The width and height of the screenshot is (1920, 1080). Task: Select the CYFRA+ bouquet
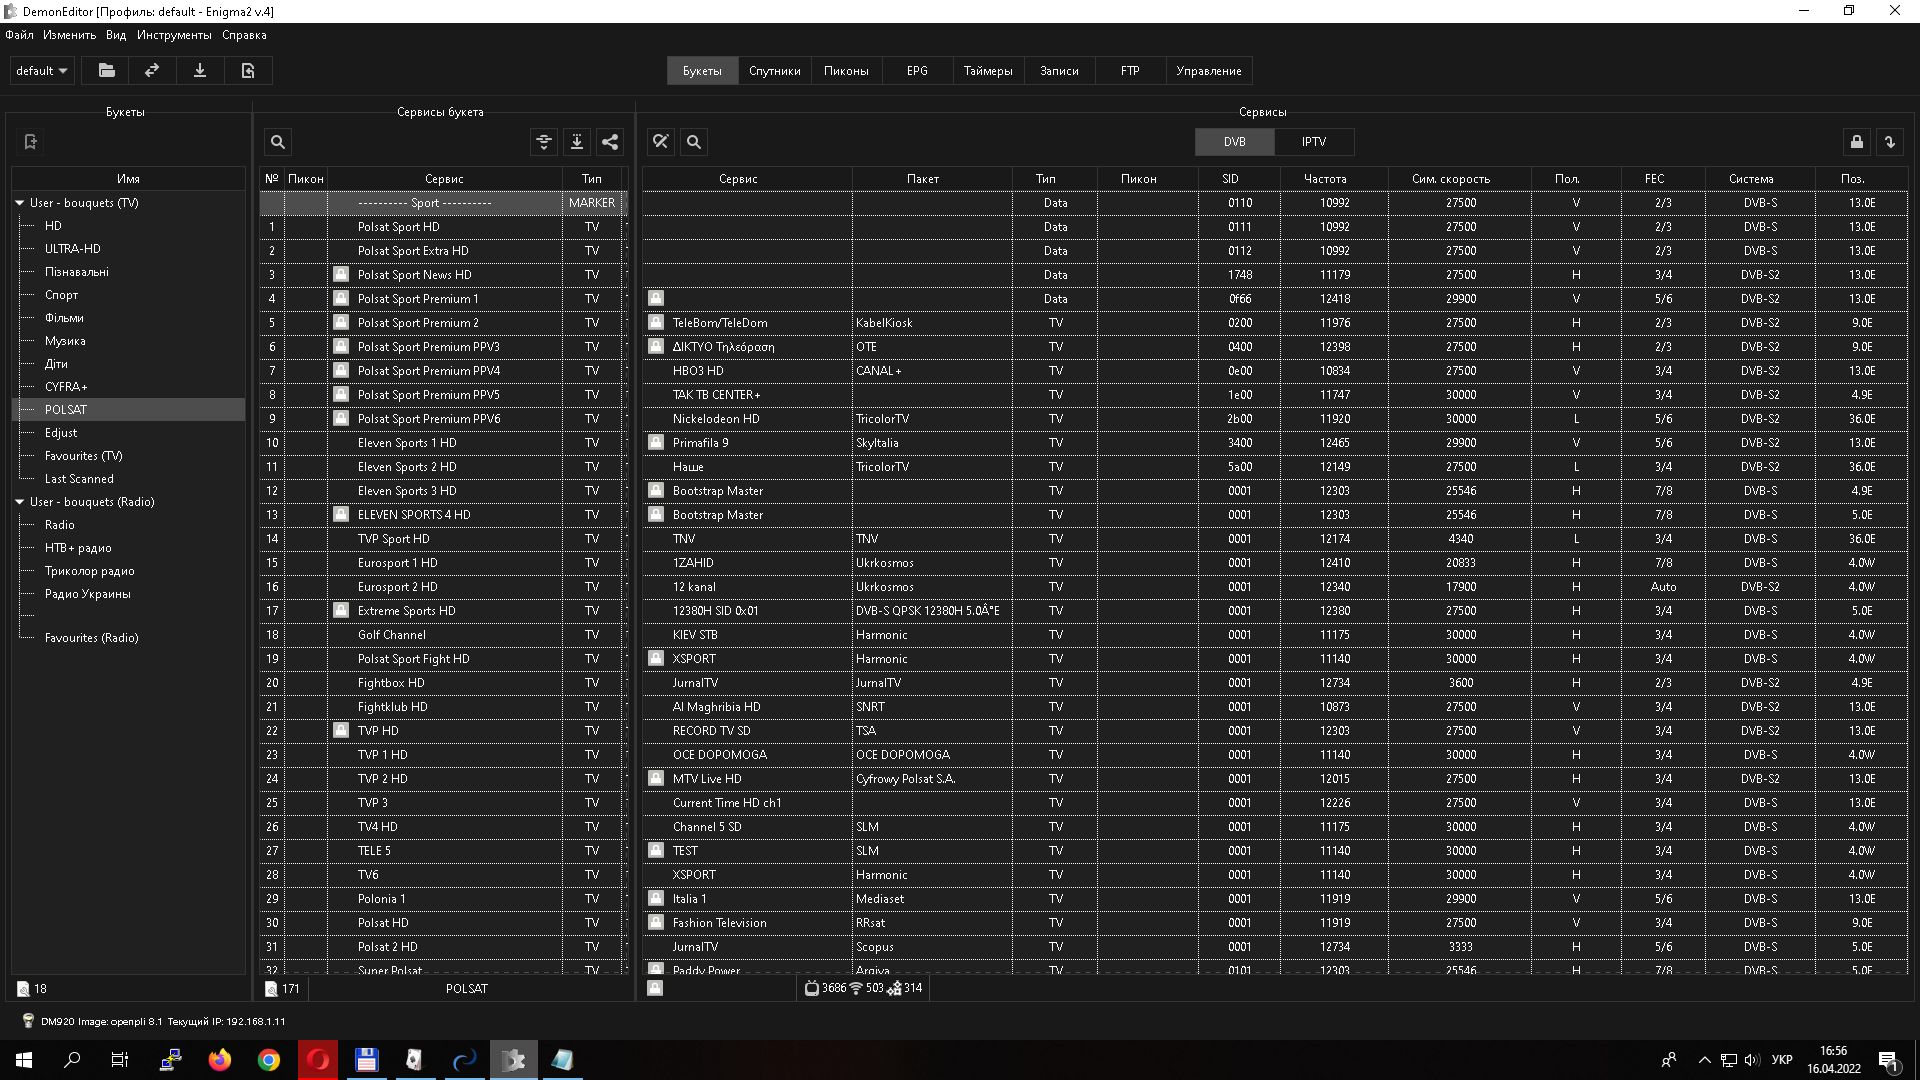128,387
